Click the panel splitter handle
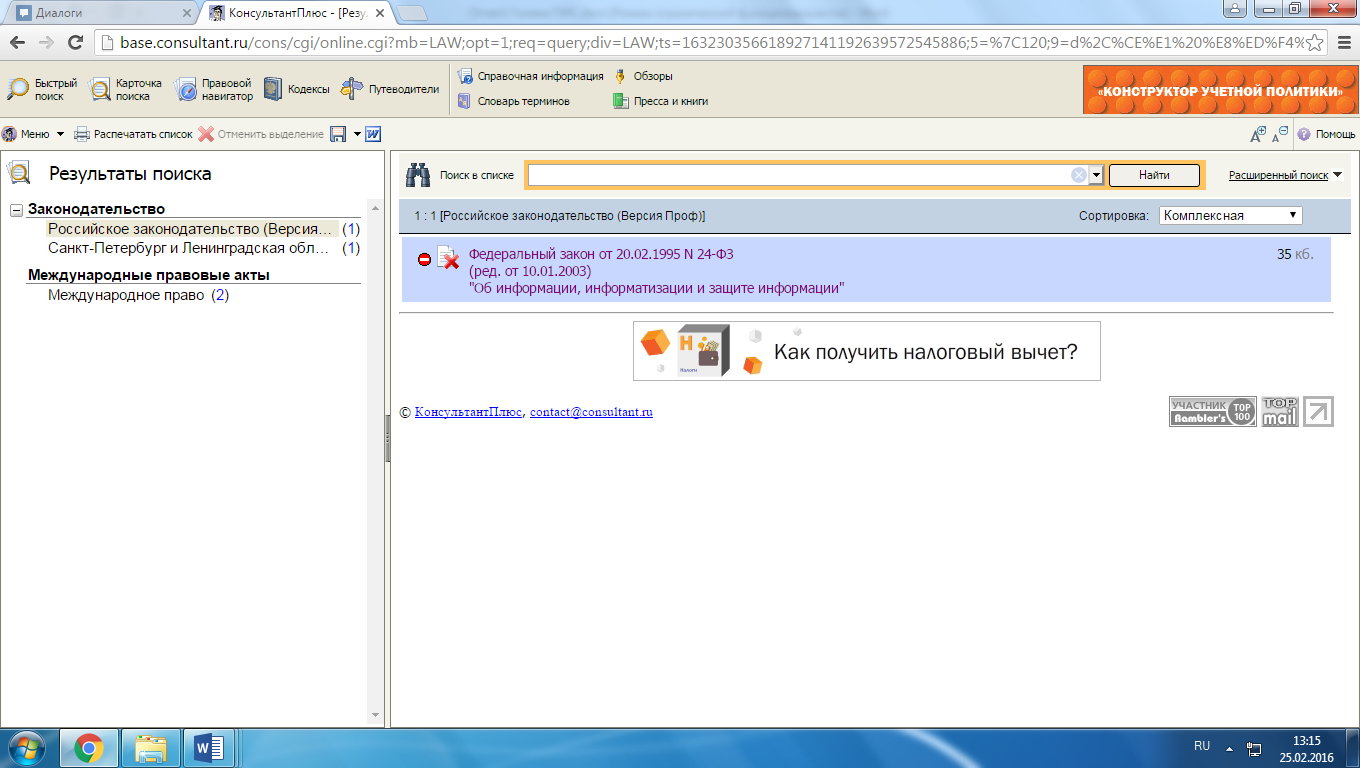The image size is (1360, 768). tap(387, 438)
